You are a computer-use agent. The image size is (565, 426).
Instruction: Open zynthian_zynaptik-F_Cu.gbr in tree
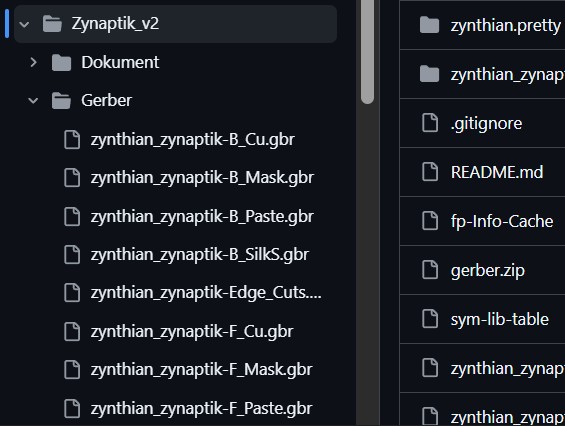pyautogui.click(x=192, y=332)
